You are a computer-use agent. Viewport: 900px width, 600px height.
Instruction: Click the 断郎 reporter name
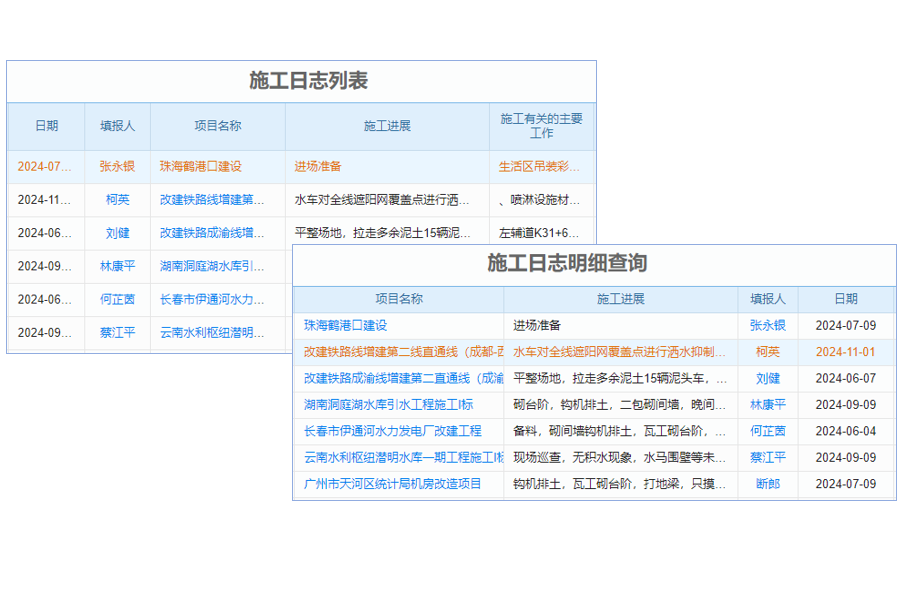pos(767,485)
